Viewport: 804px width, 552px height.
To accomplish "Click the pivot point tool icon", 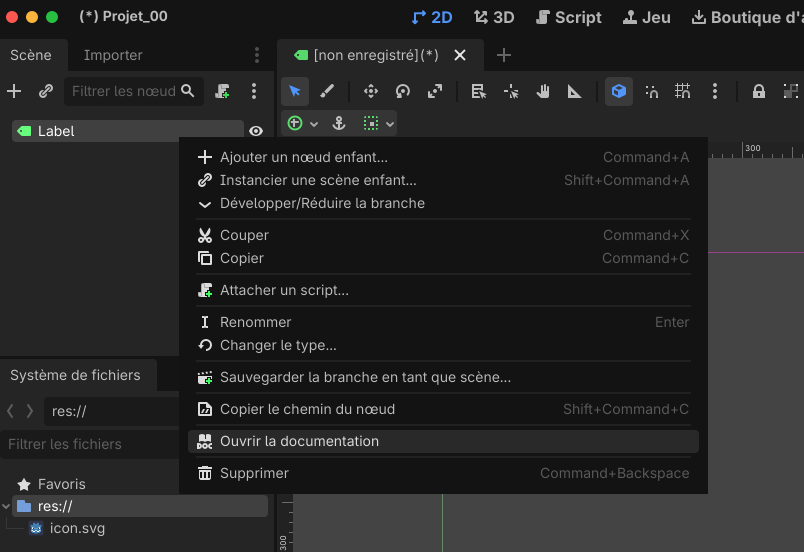I will (511, 91).
